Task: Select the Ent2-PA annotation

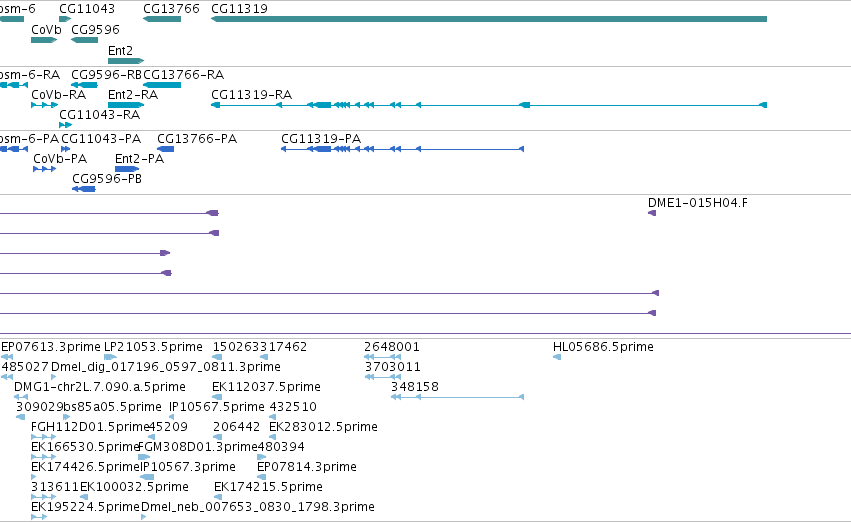Action: 127,169
